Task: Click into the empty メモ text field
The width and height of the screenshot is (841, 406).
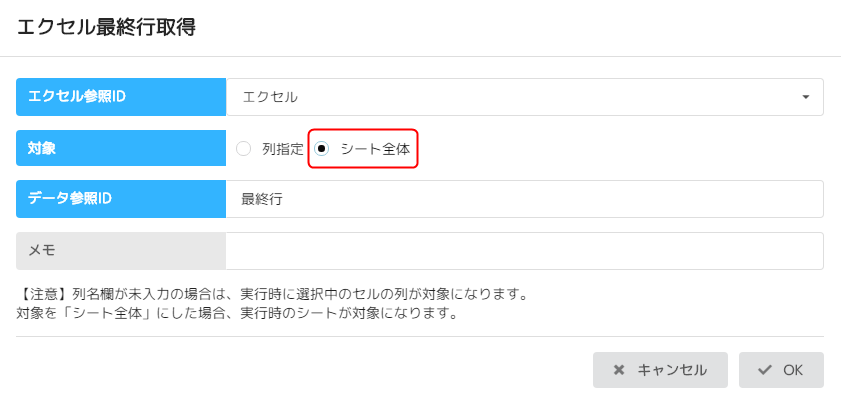Action: point(524,251)
